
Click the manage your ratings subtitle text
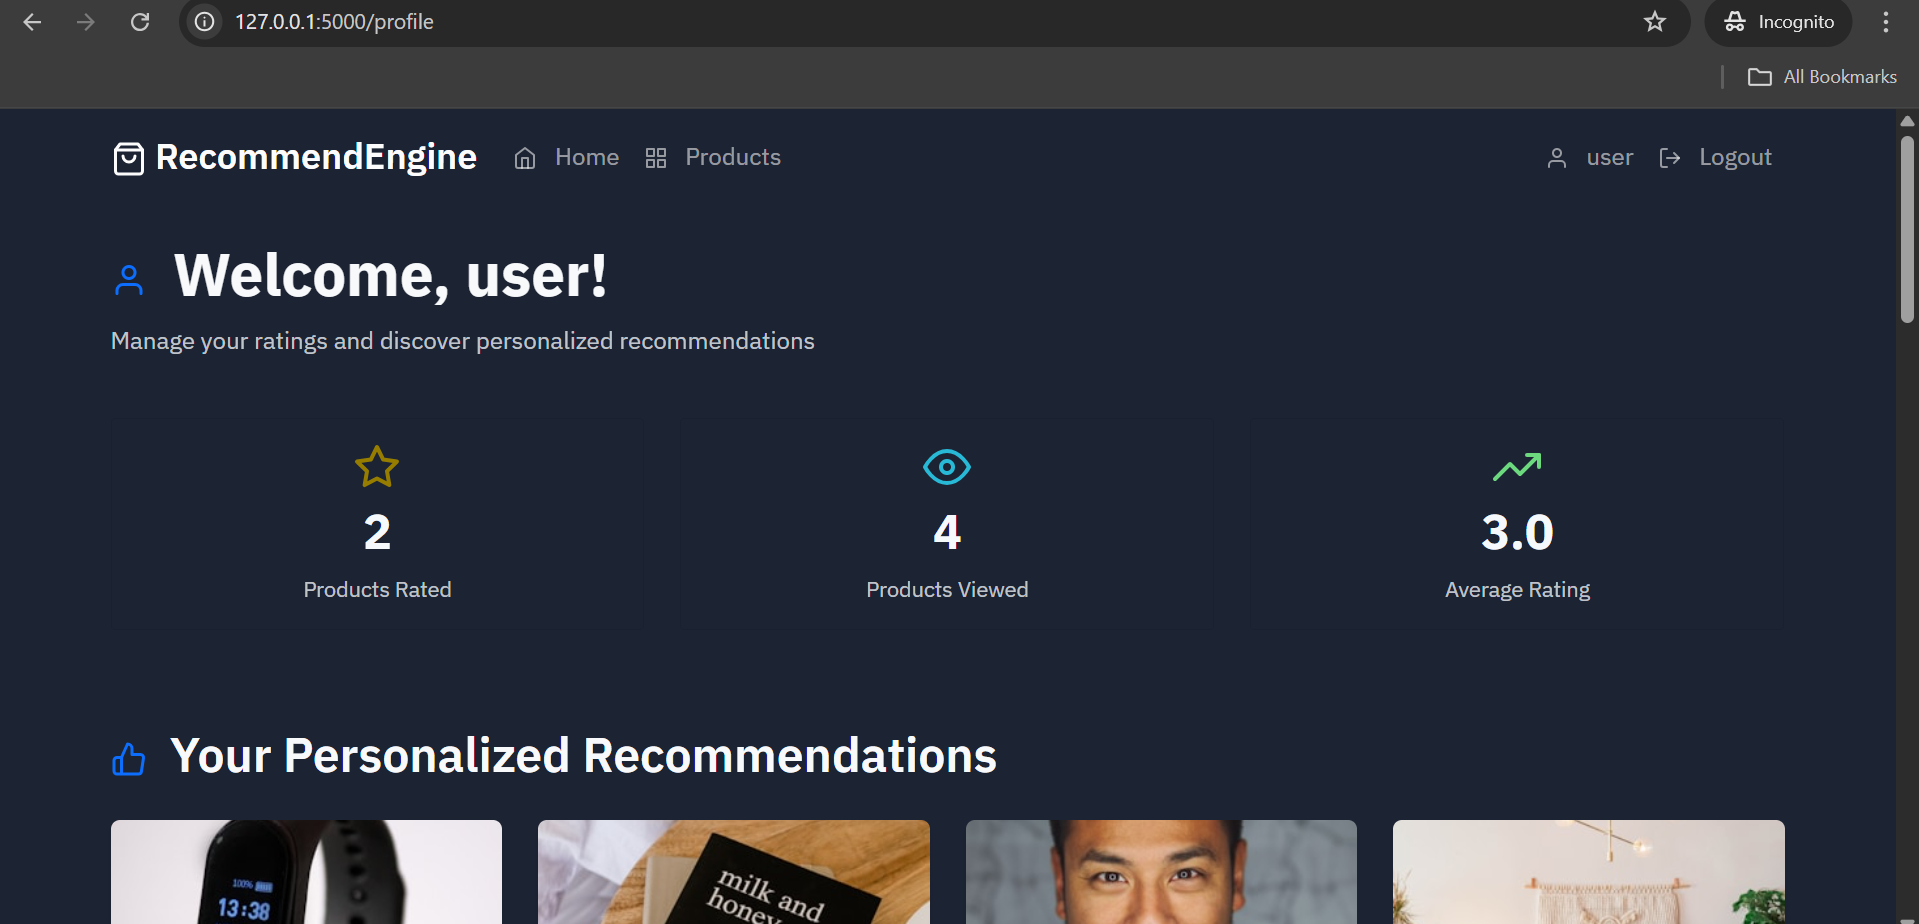pos(463,341)
